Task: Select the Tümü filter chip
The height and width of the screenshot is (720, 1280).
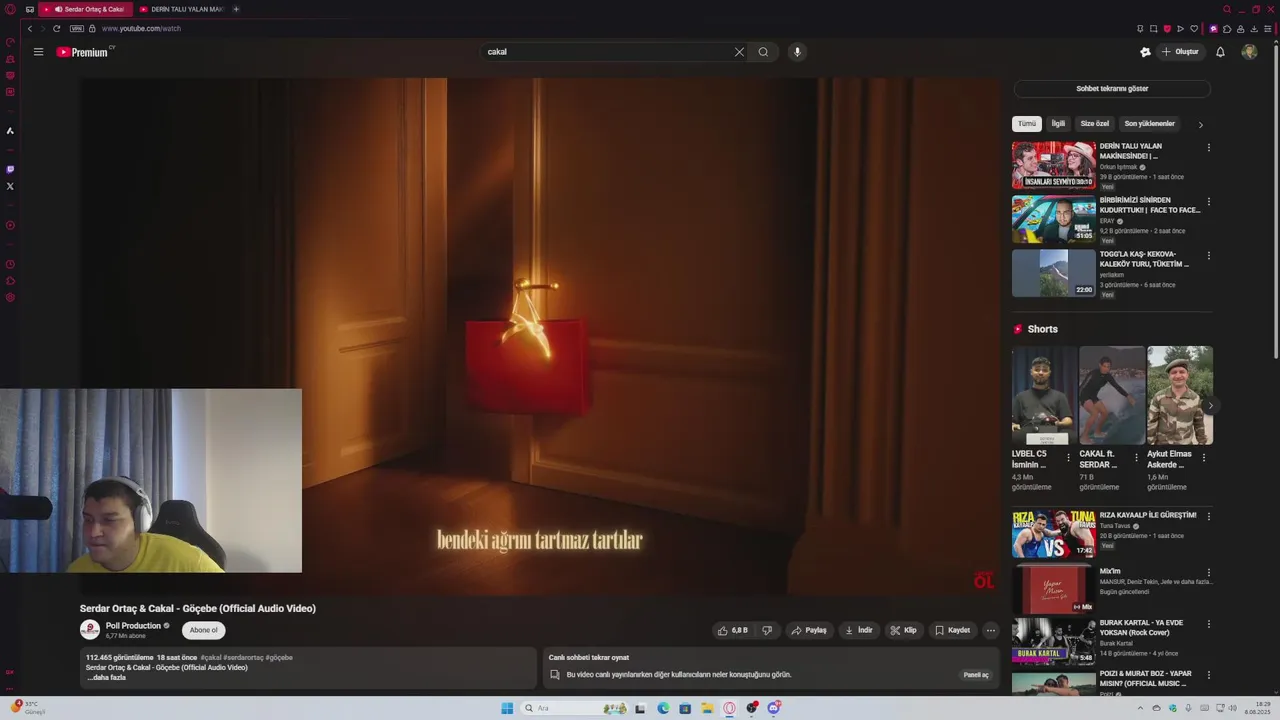Action: point(1027,124)
